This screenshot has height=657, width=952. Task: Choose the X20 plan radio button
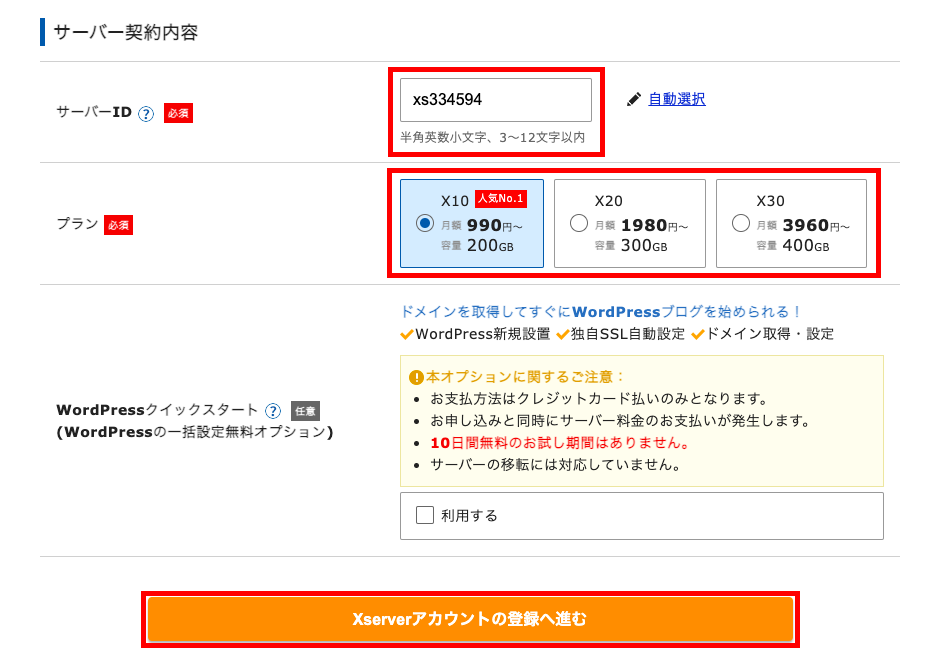tap(578, 223)
